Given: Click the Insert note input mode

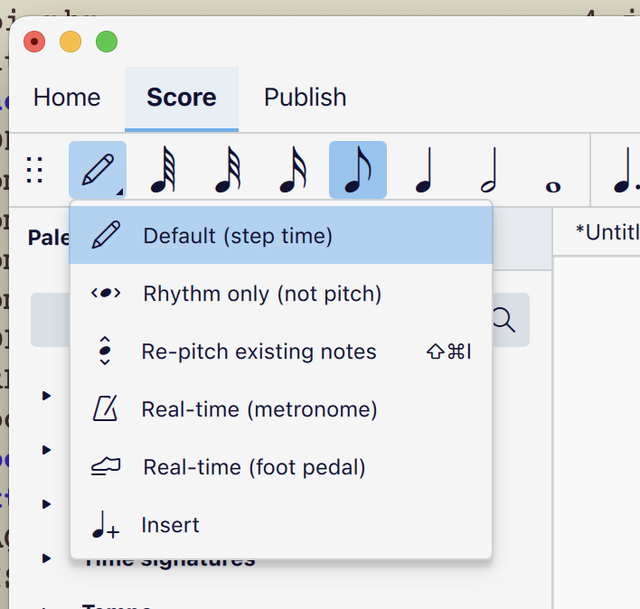Looking at the screenshot, I should pyautogui.click(x=170, y=525).
